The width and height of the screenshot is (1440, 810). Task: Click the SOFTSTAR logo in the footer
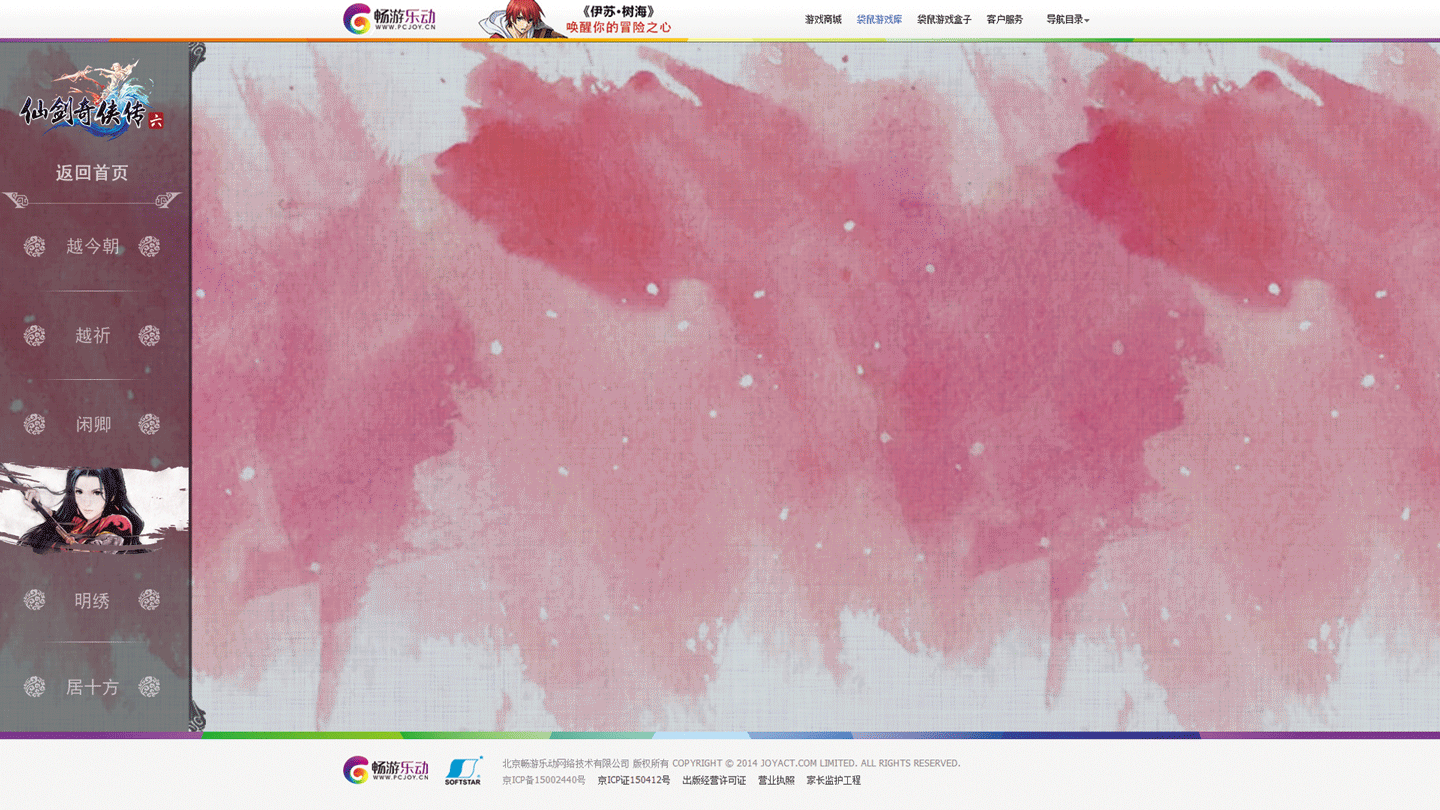[x=463, y=771]
